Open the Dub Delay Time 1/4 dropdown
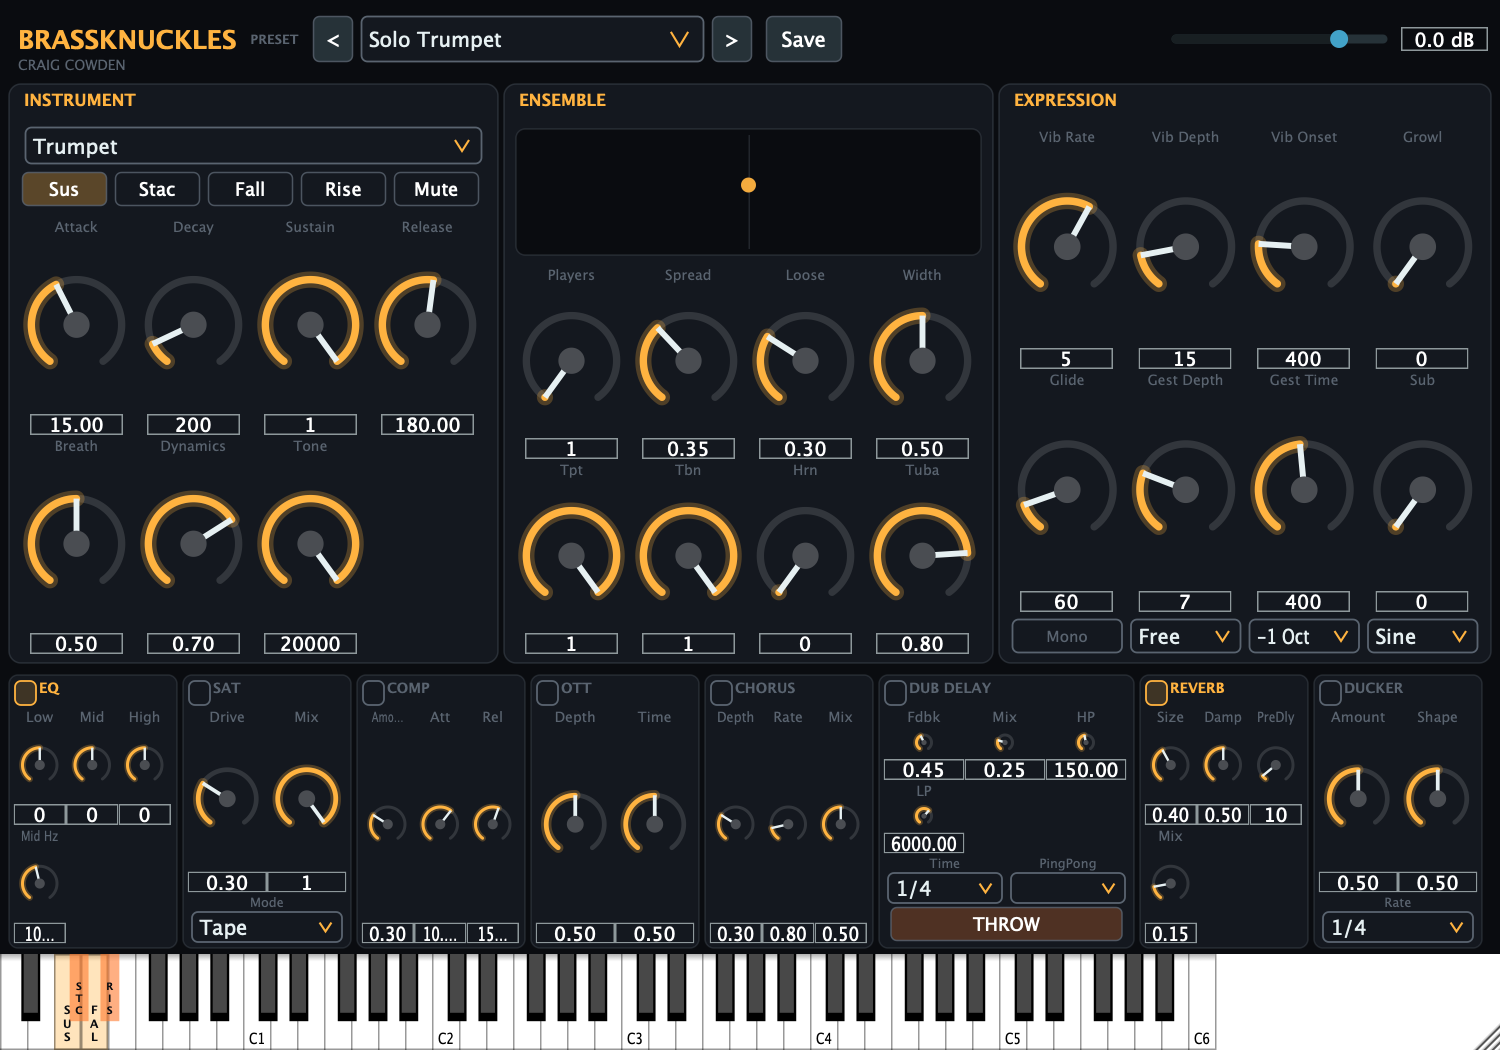 [x=945, y=888]
